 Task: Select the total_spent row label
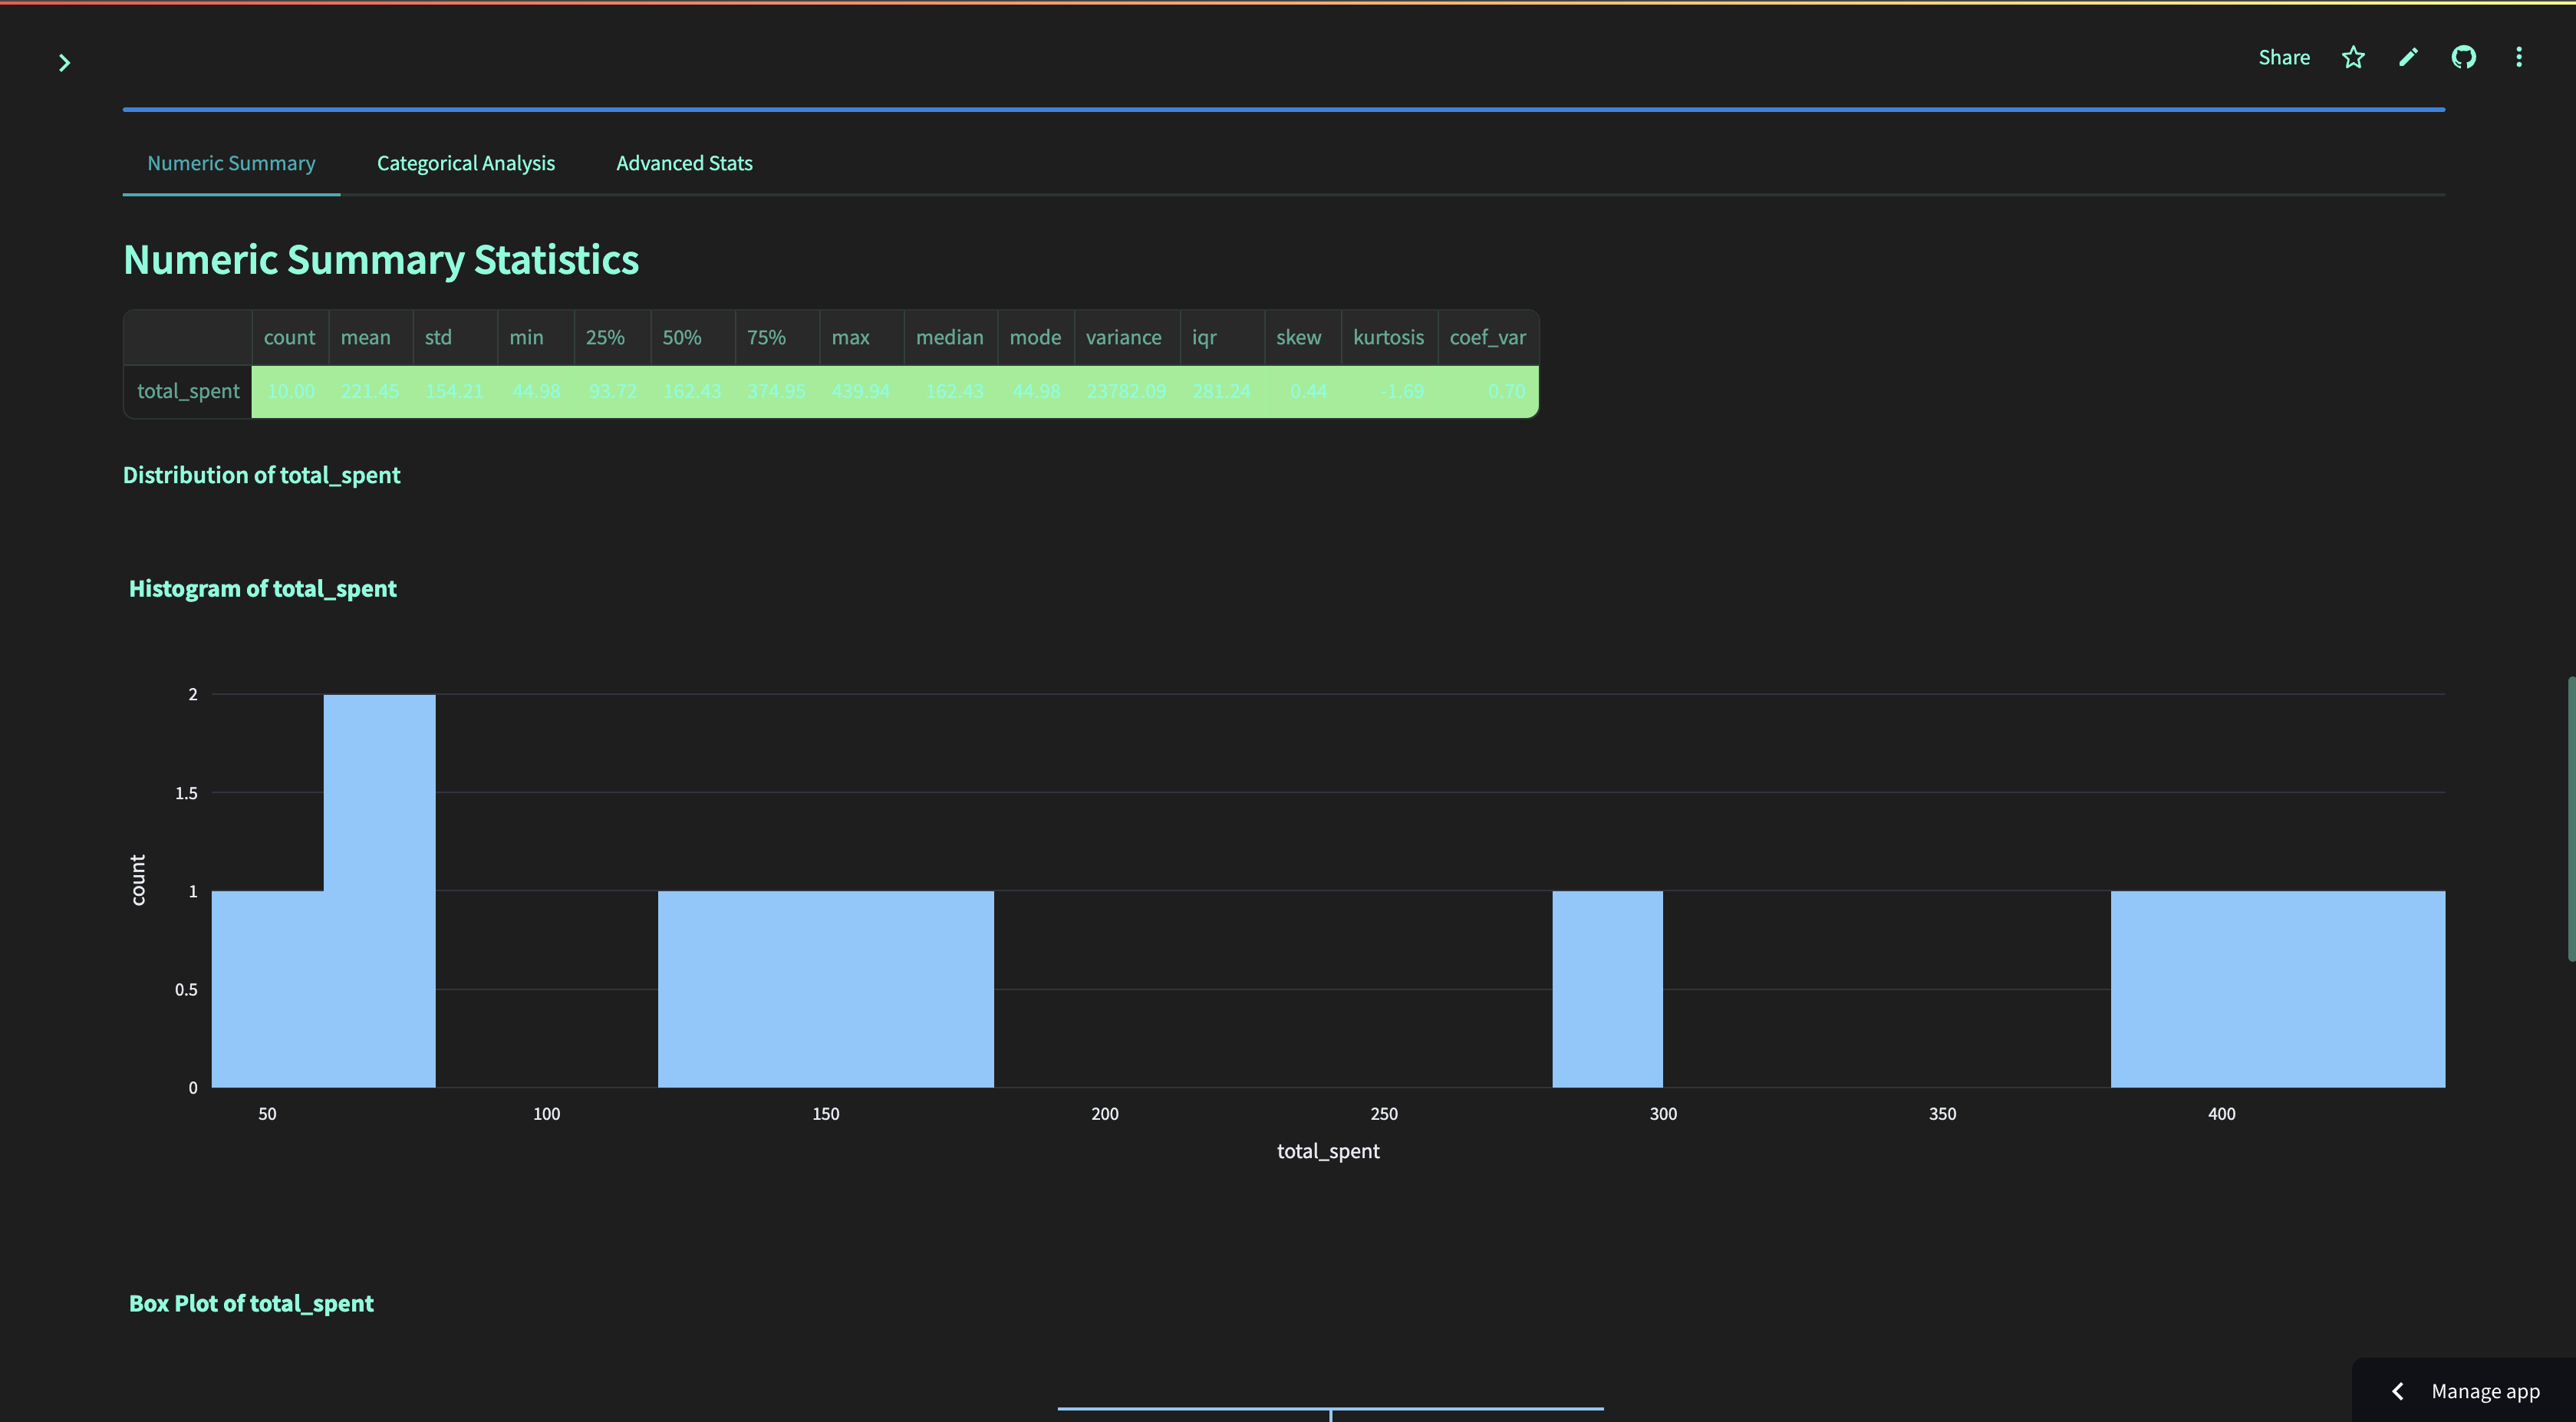click(188, 391)
